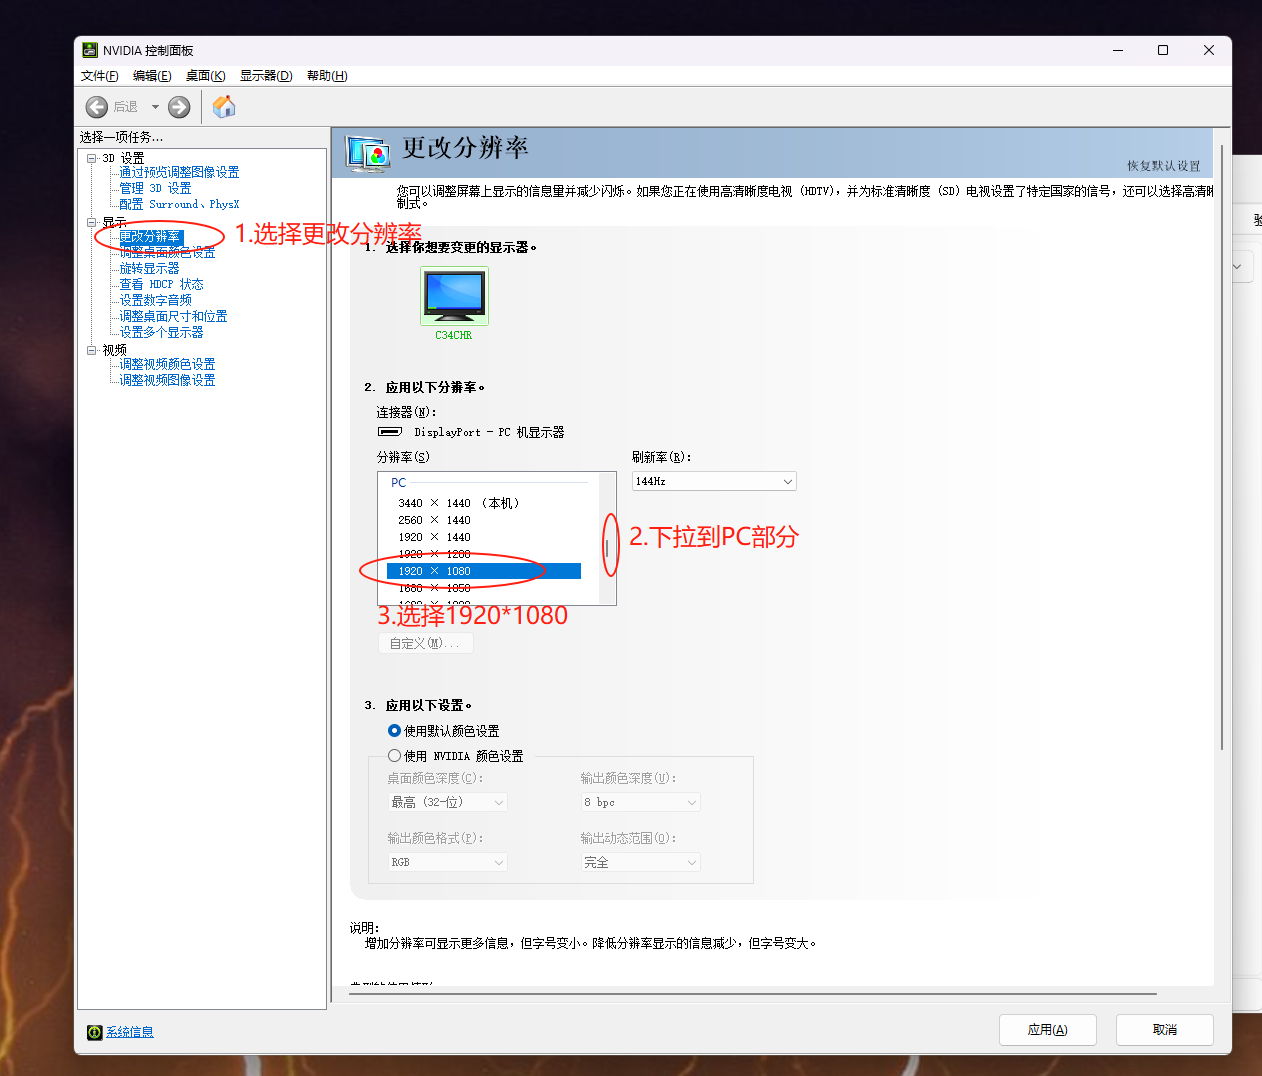Open the 编辑(E) menu
The image size is (1262, 1076).
(152, 76)
